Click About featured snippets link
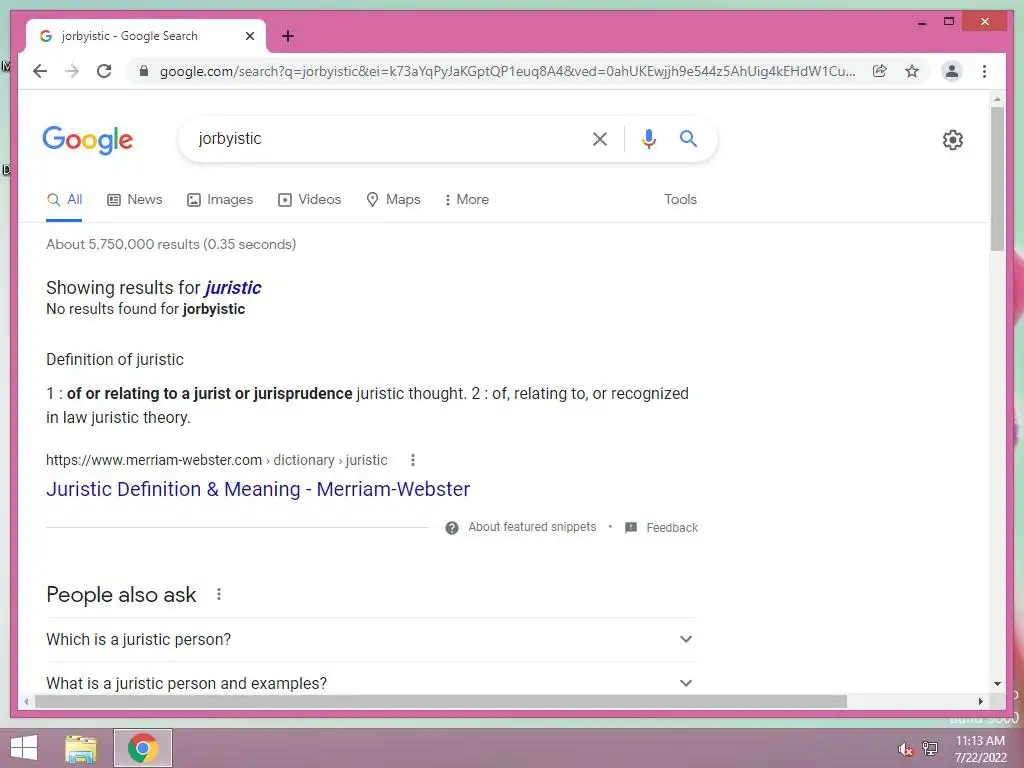1024x768 pixels. [532, 527]
